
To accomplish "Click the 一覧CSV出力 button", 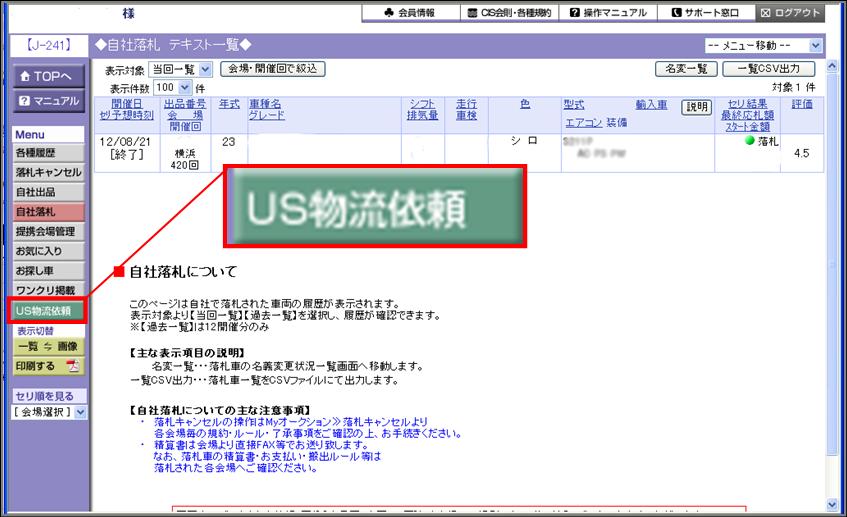I will pos(768,70).
